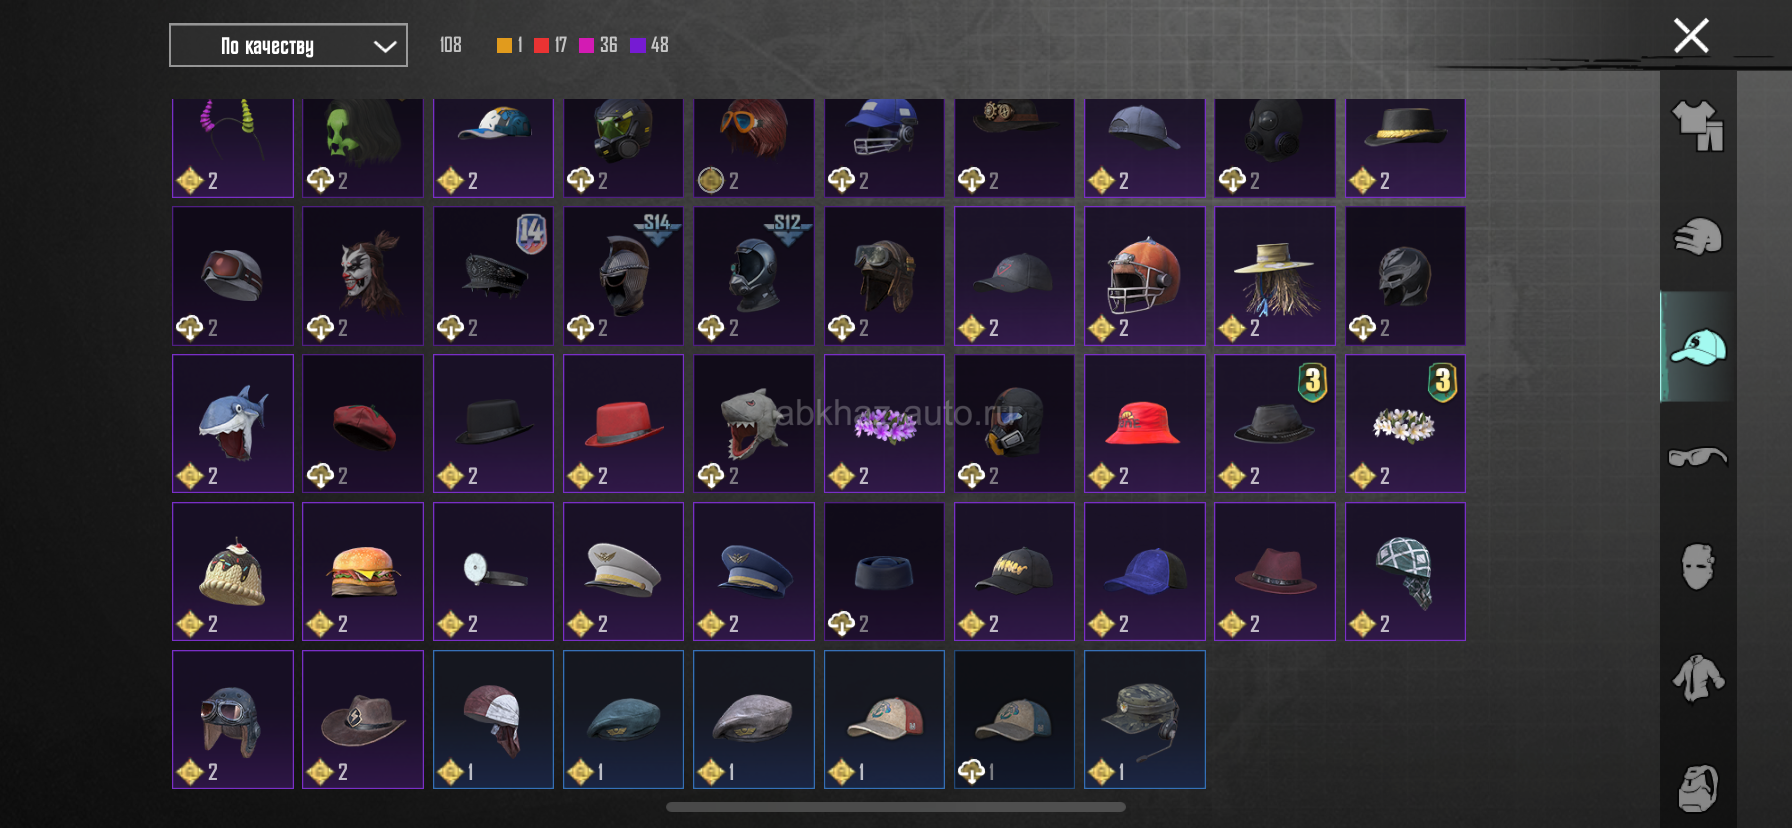Image resolution: width=1792 pixels, height=828 pixels.
Task: Select the cap headwear category icon
Action: (1698, 347)
